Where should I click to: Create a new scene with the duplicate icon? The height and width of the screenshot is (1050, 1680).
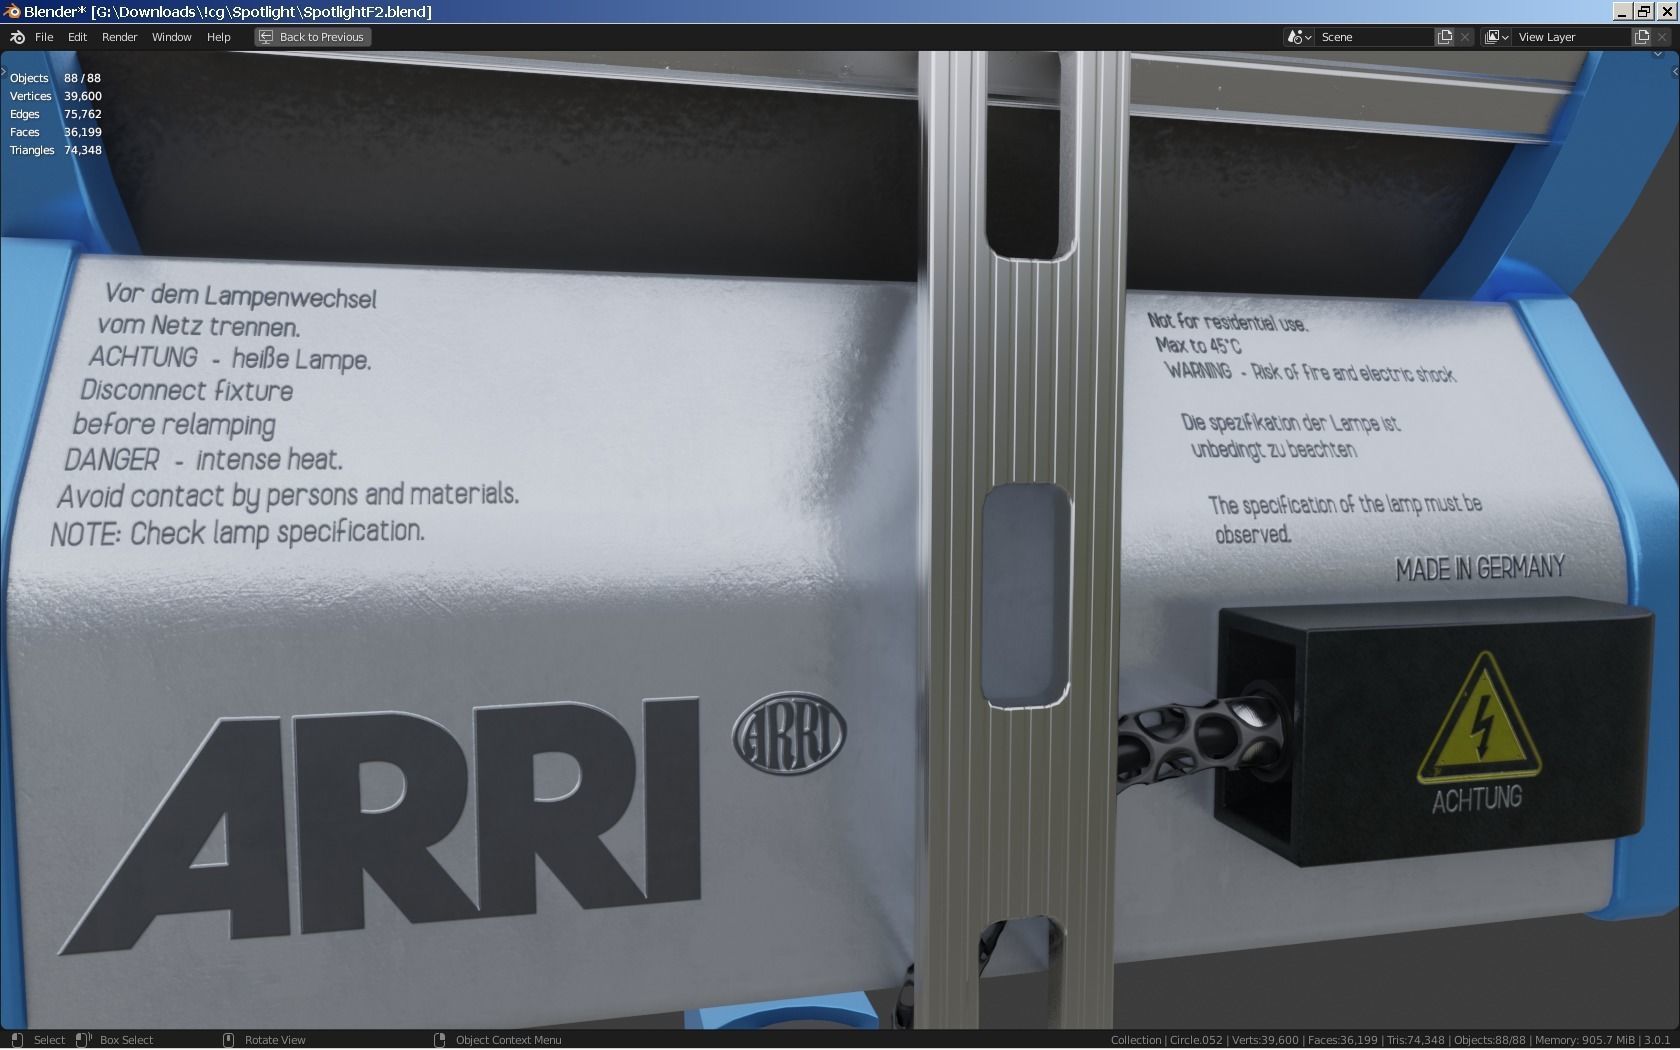pyautogui.click(x=1445, y=37)
